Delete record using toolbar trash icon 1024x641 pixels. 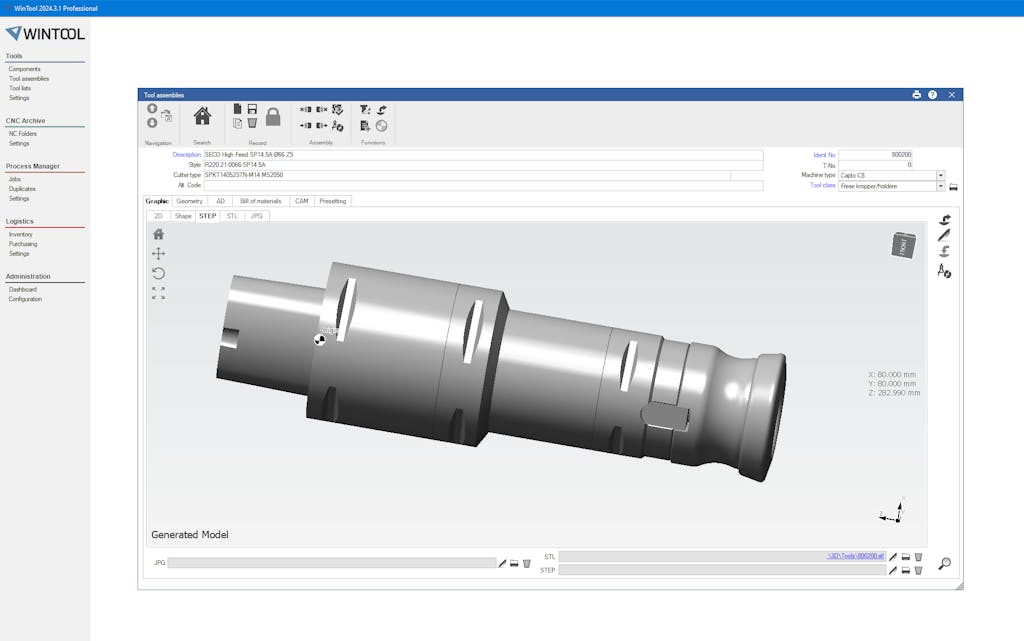pyautogui.click(x=252, y=124)
